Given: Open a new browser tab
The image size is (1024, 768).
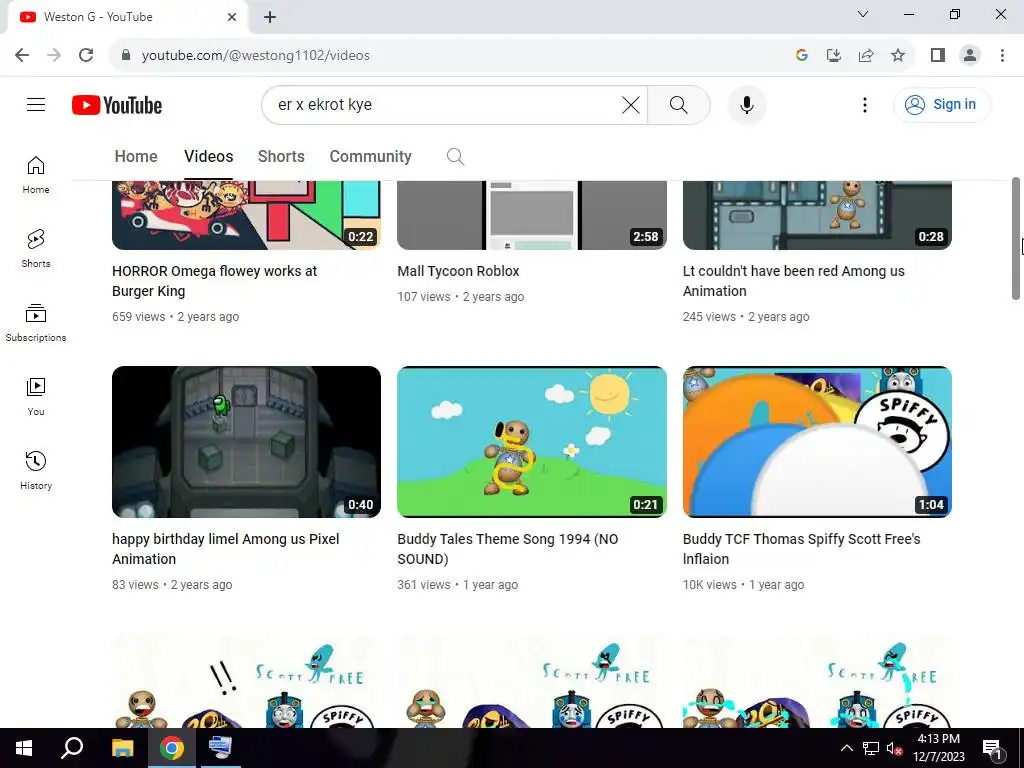Looking at the screenshot, I should point(270,17).
